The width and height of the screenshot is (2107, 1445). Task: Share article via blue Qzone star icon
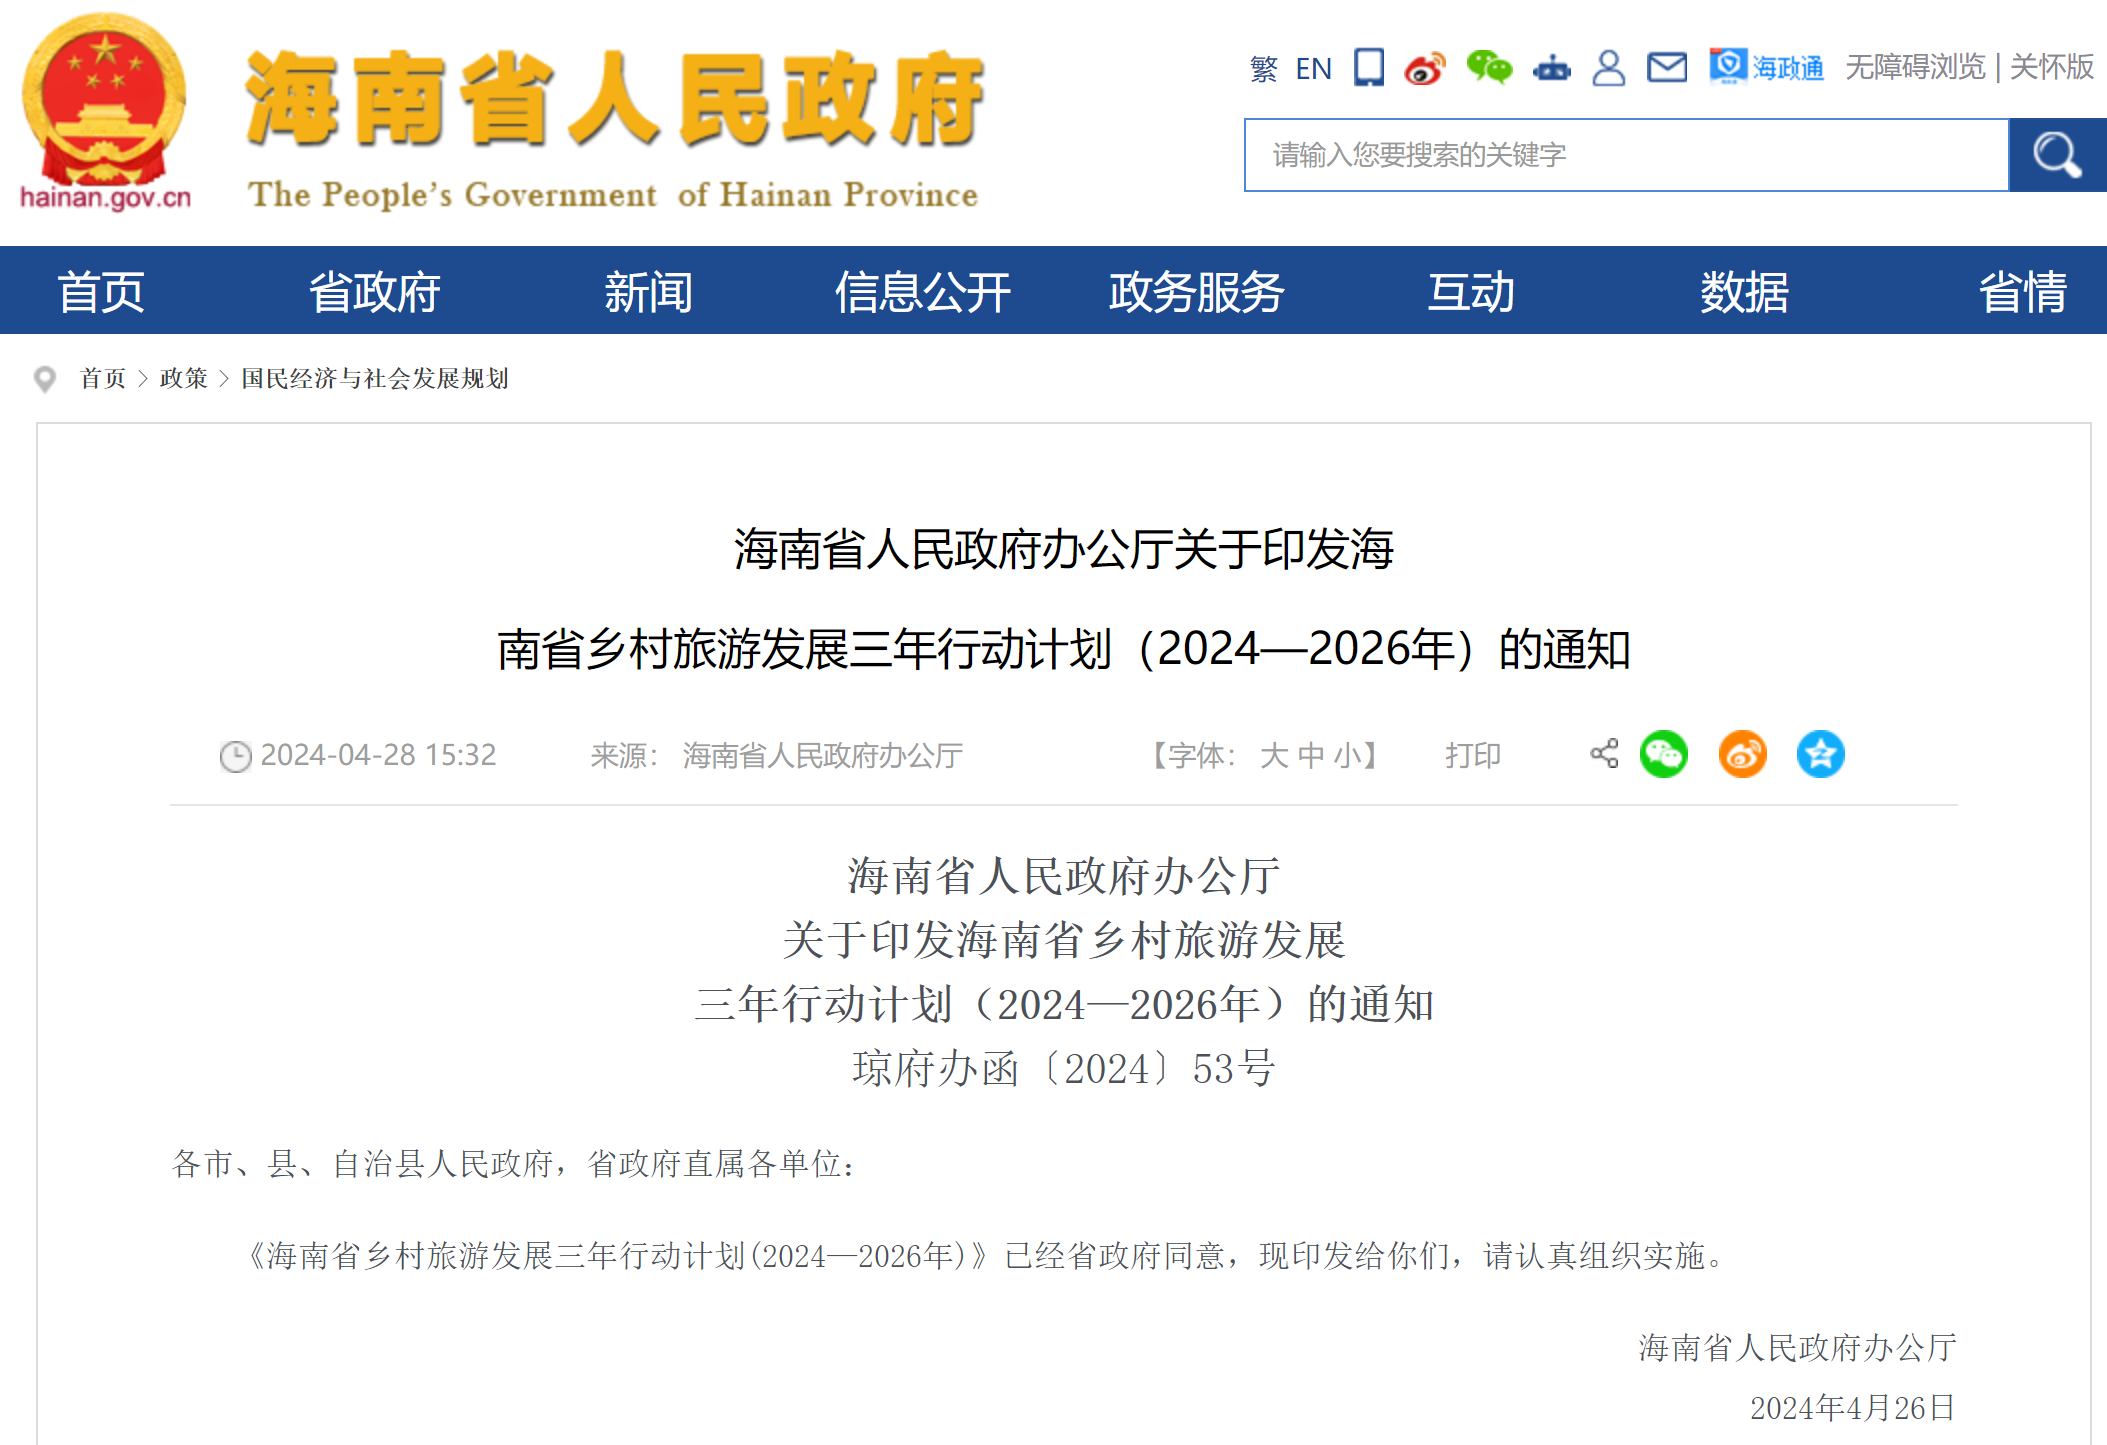coord(1820,754)
